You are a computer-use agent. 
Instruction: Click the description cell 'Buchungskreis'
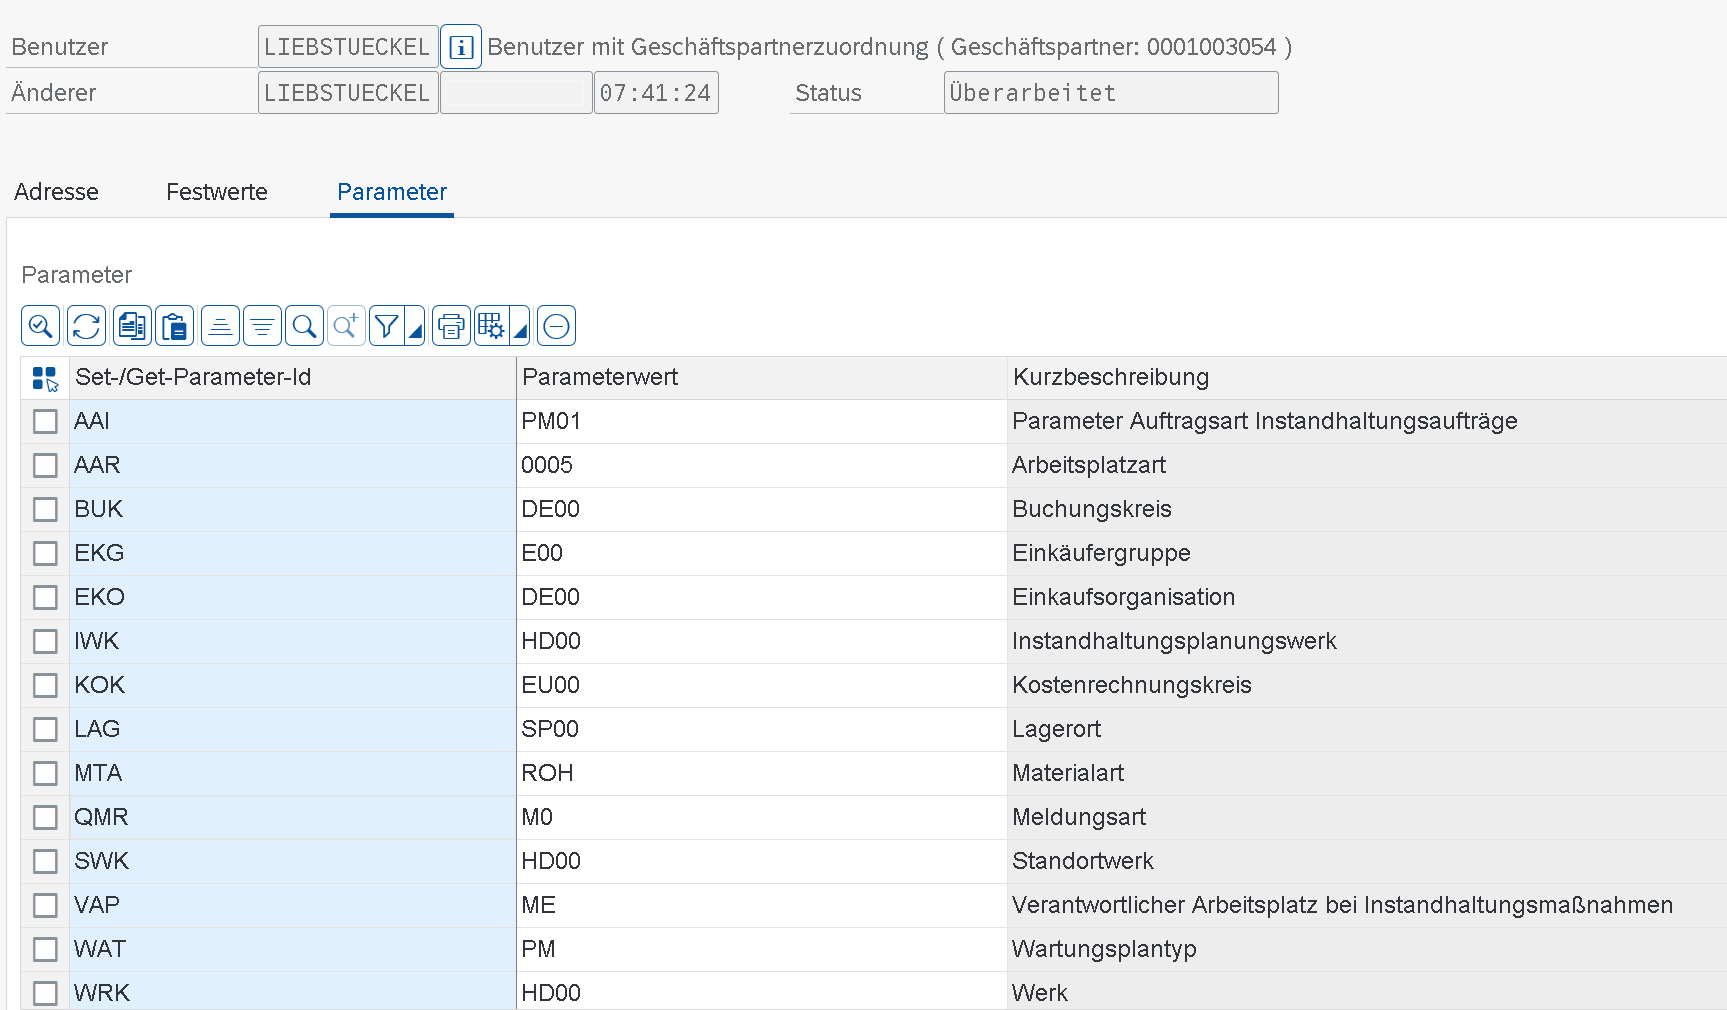click(1367, 510)
